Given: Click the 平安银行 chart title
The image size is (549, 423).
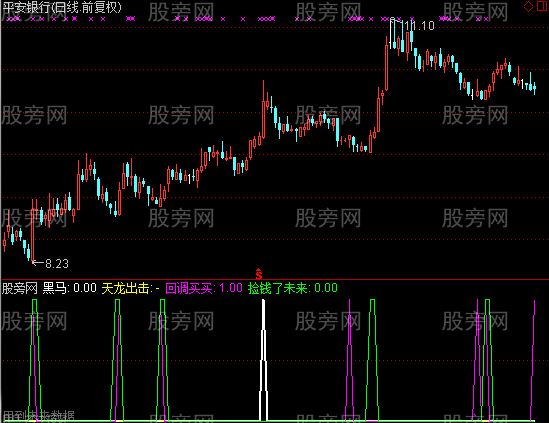Looking at the screenshot, I should click(x=62, y=7).
